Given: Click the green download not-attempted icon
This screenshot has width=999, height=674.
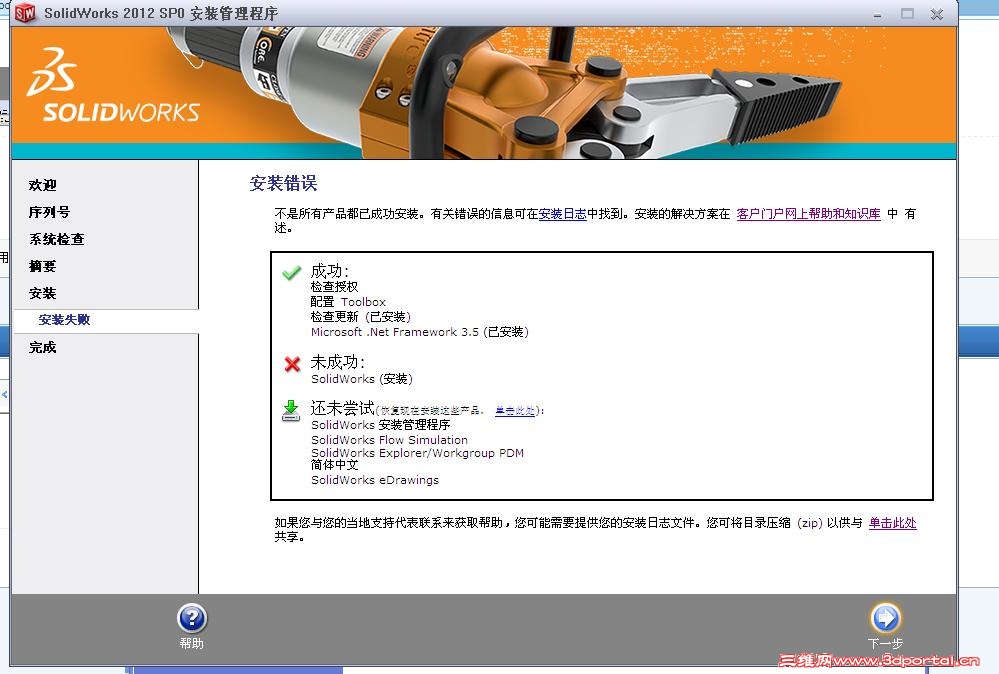Looking at the screenshot, I should click(x=291, y=411).
